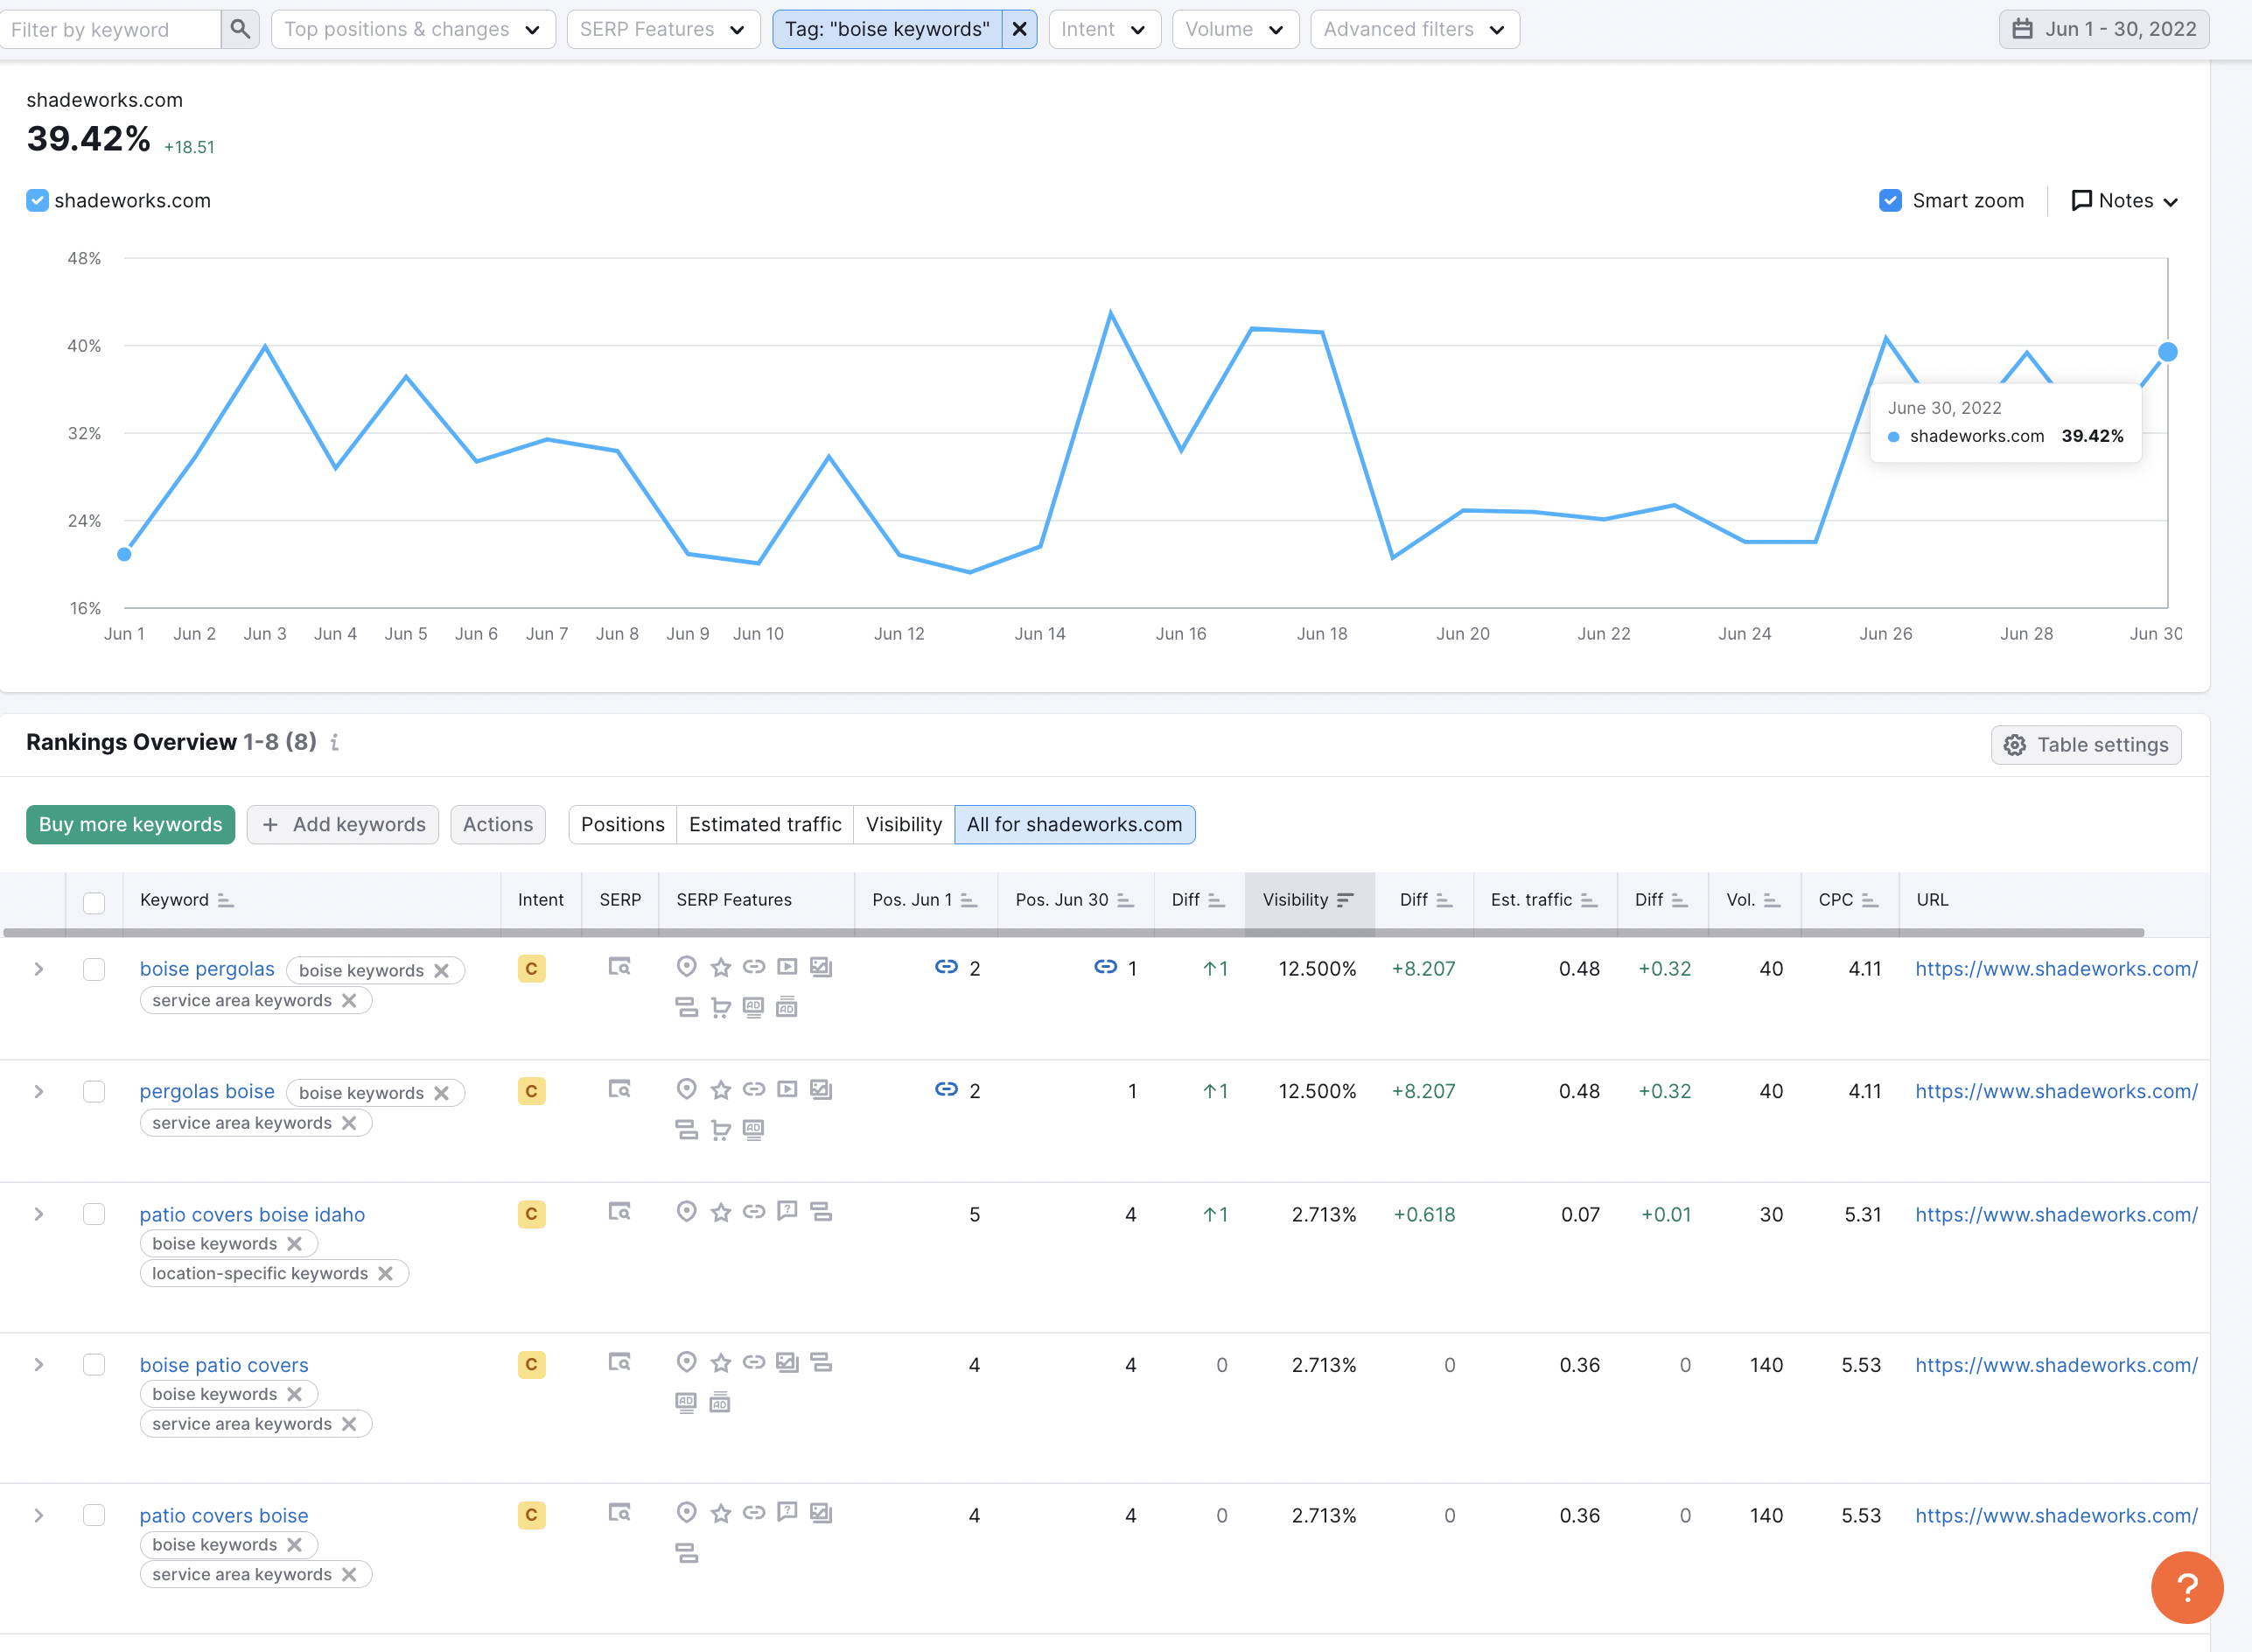Open Table settings gear button
Screen dimensions: 2252x1652
[2086, 745]
